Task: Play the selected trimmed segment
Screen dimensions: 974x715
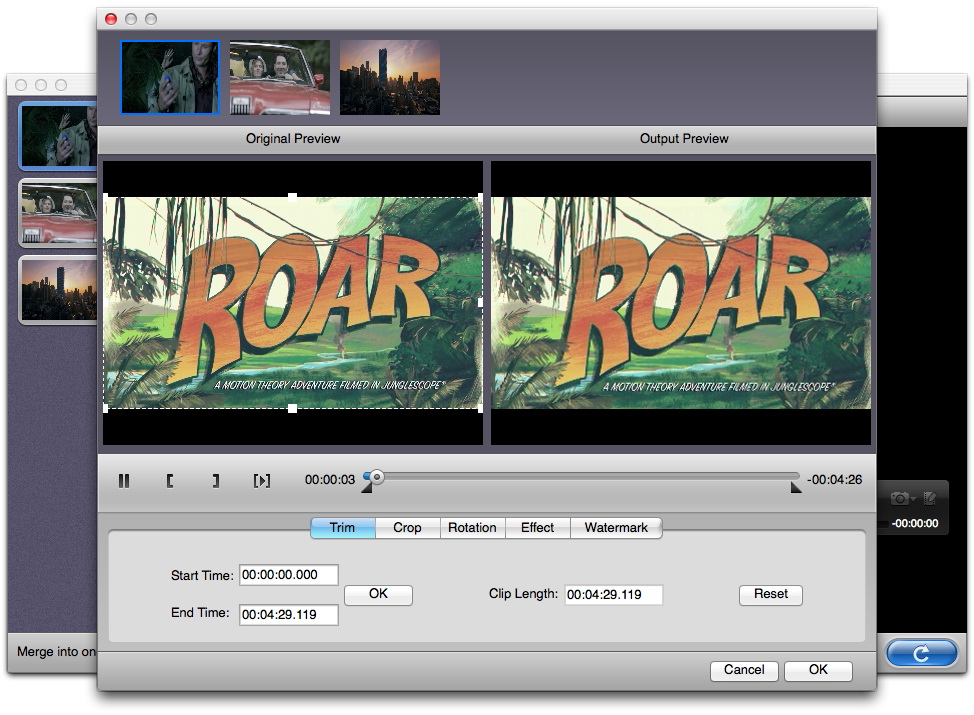Action: click(262, 480)
